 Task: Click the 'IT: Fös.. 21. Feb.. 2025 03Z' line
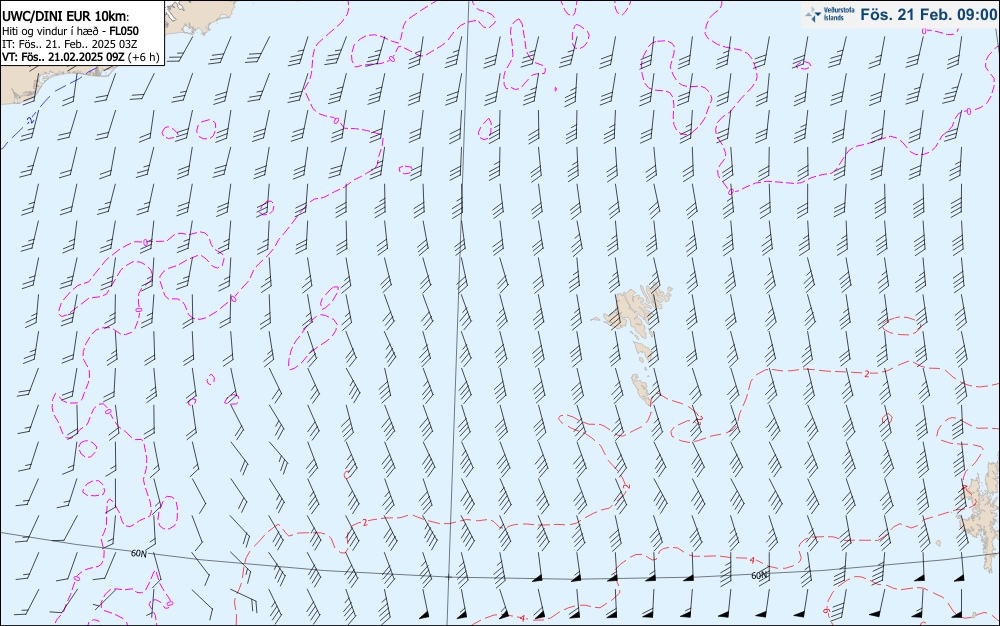pyautogui.click(x=70, y=44)
